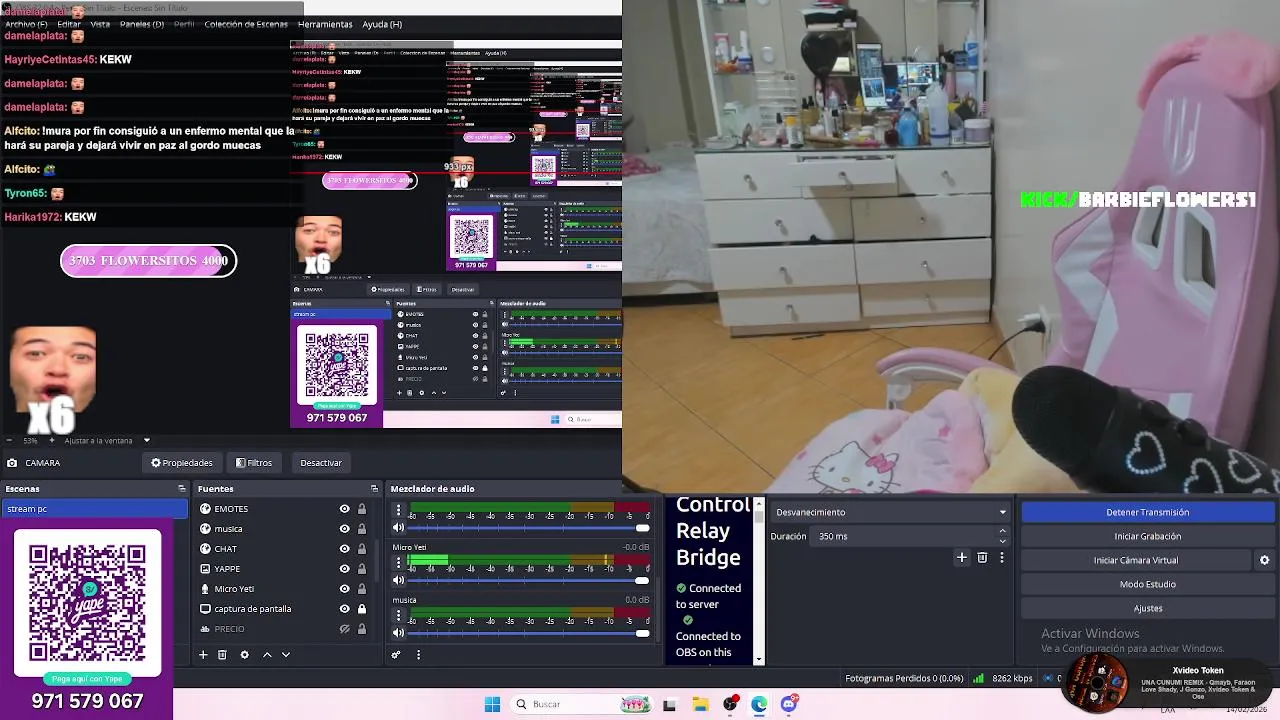Open the preview zoom Ajustar a la ventana dropdown
The image size is (1280, 720).
click(107, 440)
